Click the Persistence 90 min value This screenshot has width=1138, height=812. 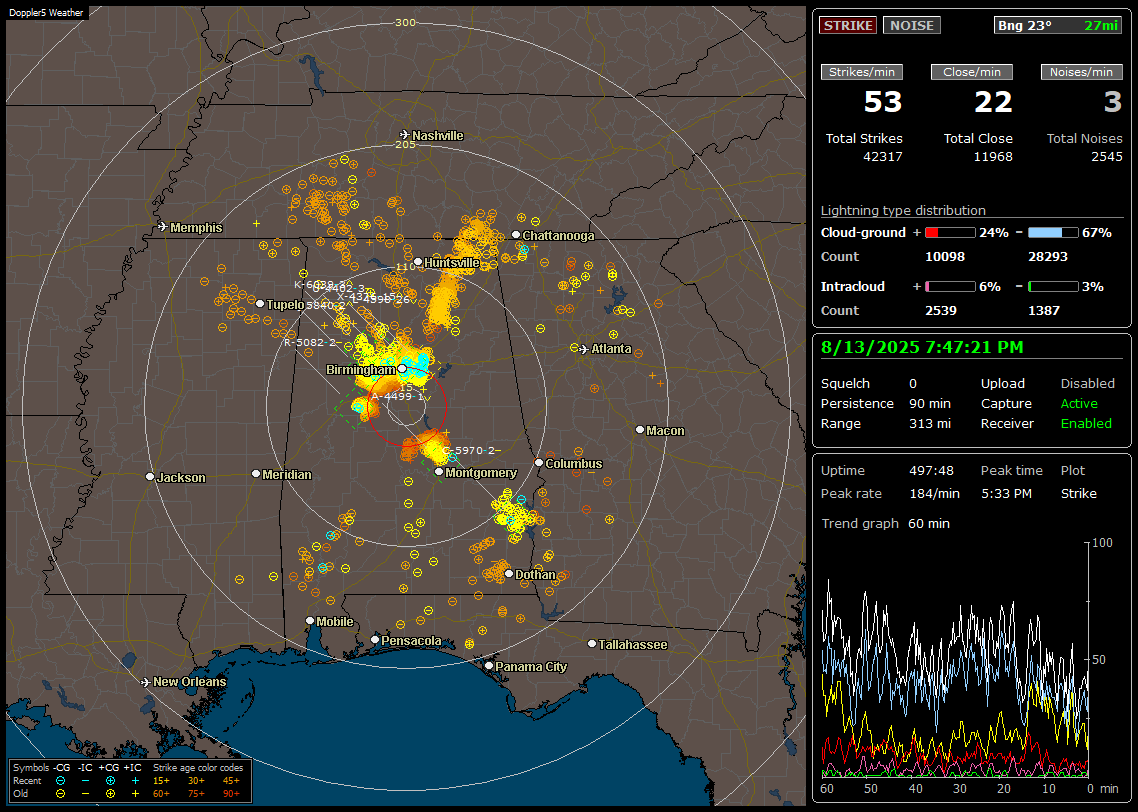click(x=930, y=403)
